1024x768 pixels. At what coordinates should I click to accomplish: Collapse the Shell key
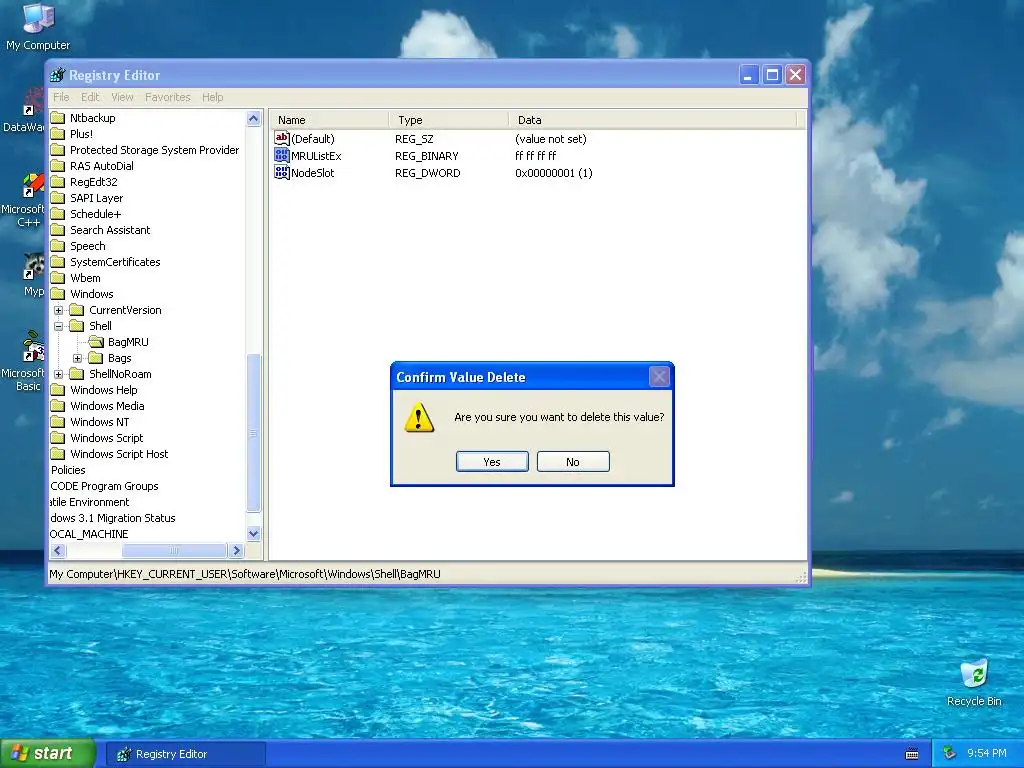click(x=58, y=326)
